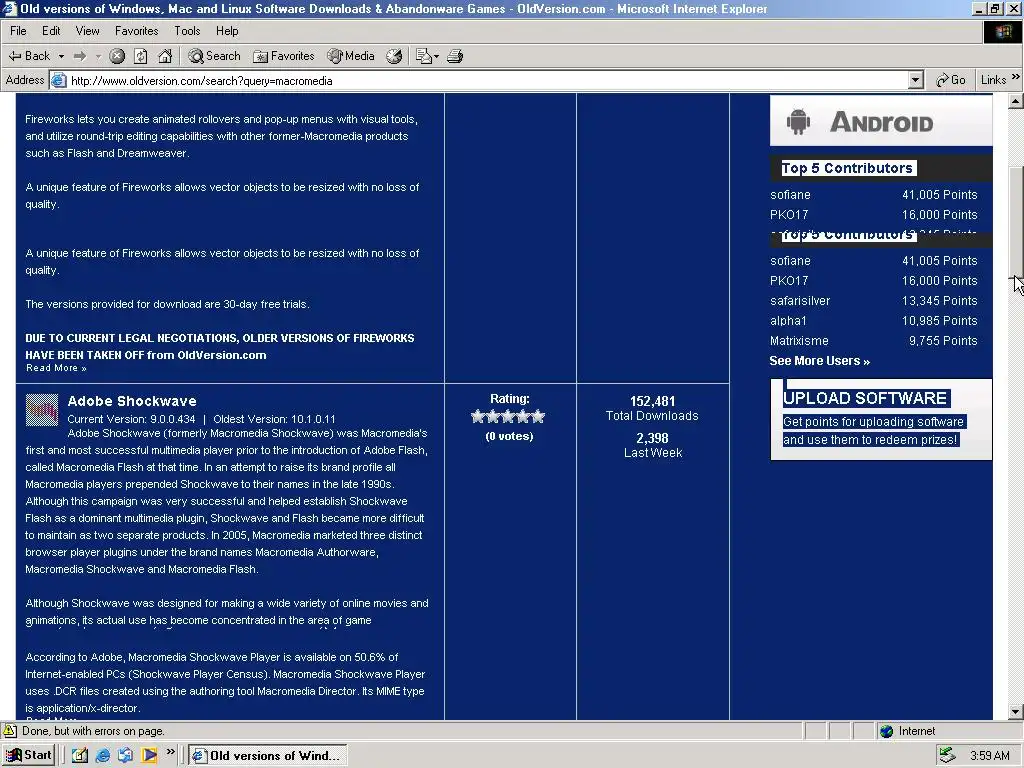1024x768 pixels.
Task: Click the 152,481 Total Downloads text
Action: [652, 408]
